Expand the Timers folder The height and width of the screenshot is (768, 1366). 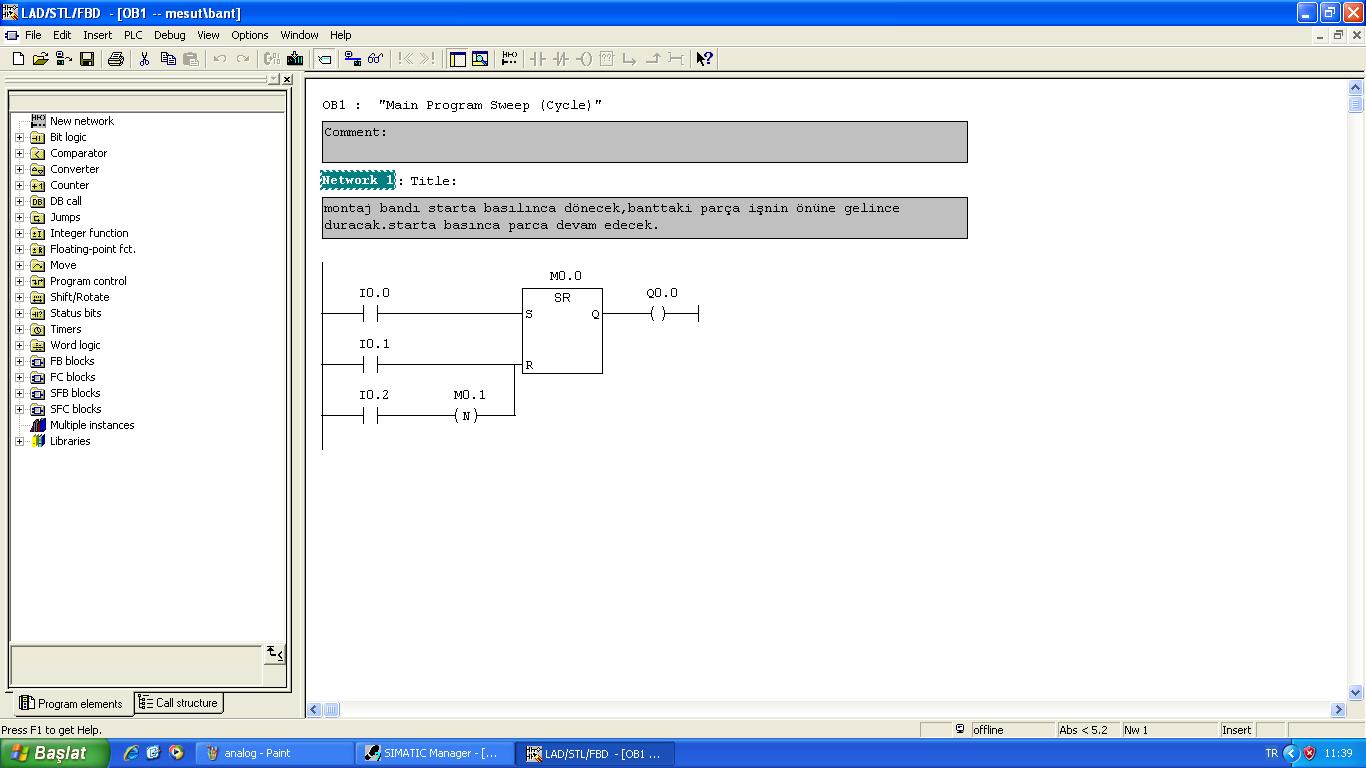coord(19,329)
